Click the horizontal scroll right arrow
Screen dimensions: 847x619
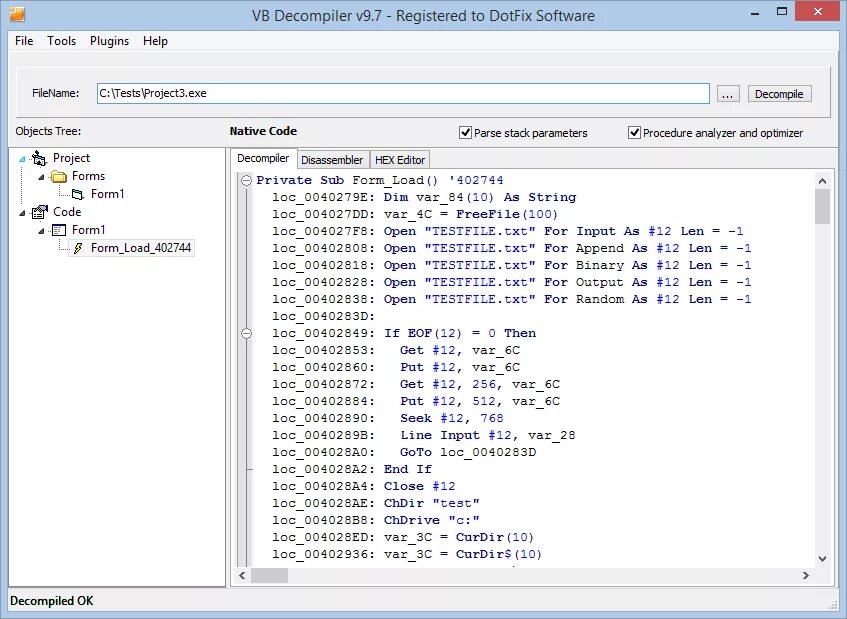point(805,576)
